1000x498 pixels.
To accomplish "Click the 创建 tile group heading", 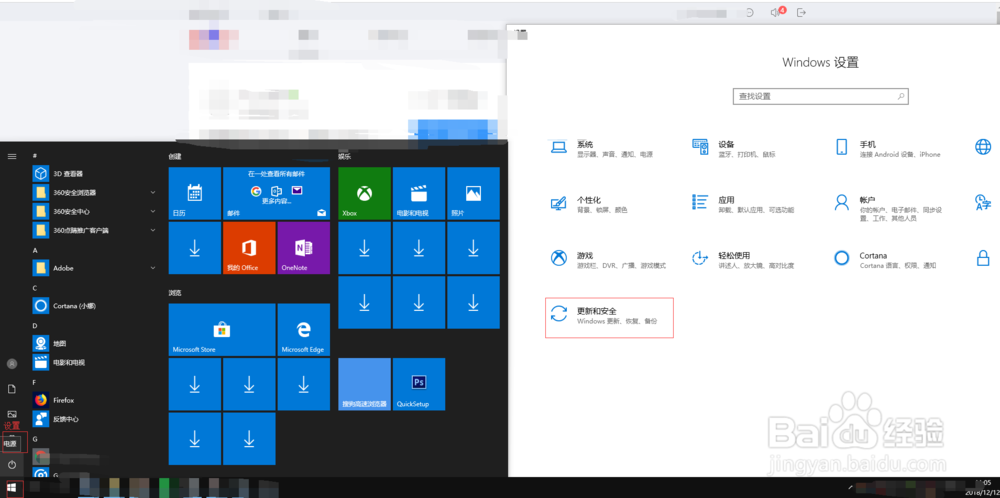I will [x=175, y=156].
